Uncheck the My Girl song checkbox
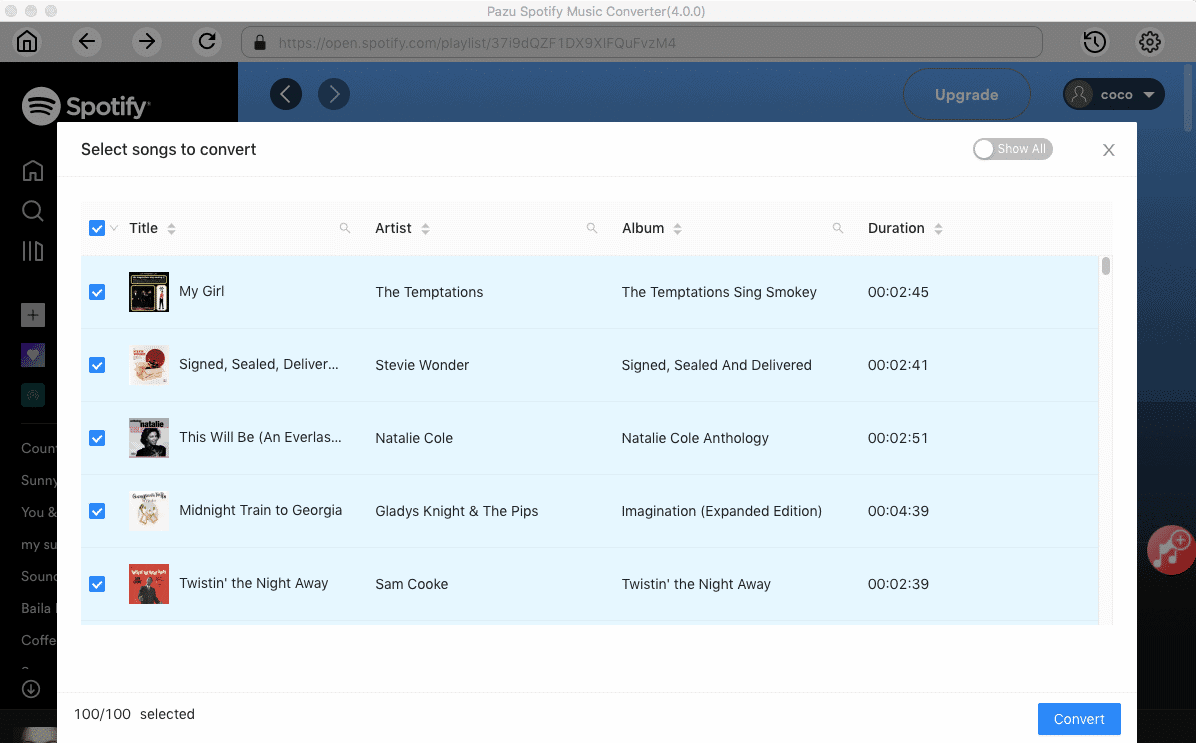 (x=97, y=292)
